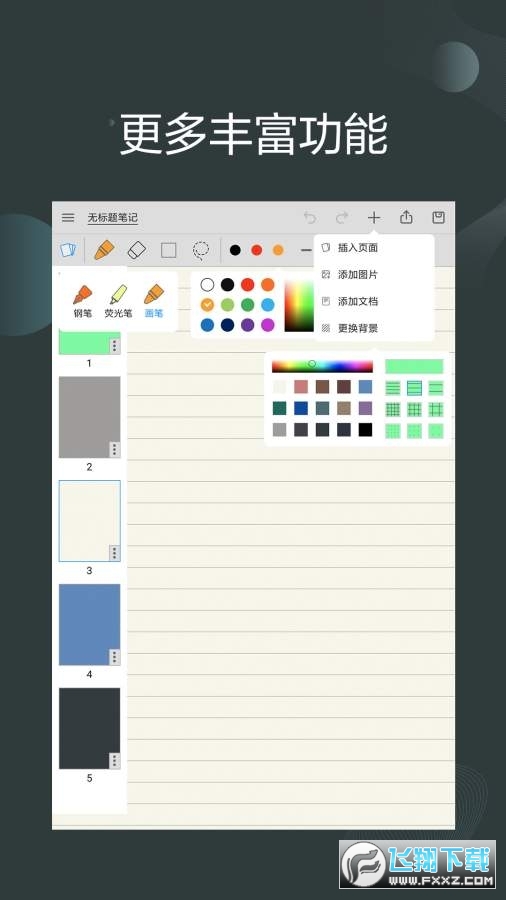506x900 pixels.
Task: Select the dense grid pattern
Action: (393, 409)
